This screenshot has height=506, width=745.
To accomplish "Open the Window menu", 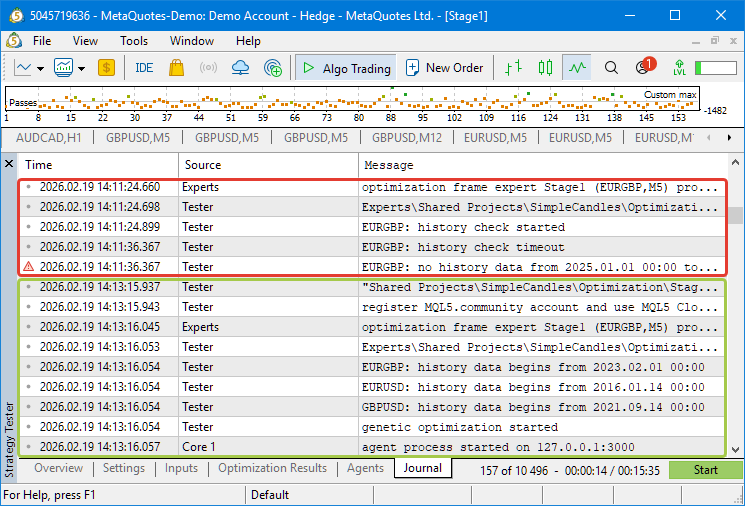I will click(x=192, y=41).
